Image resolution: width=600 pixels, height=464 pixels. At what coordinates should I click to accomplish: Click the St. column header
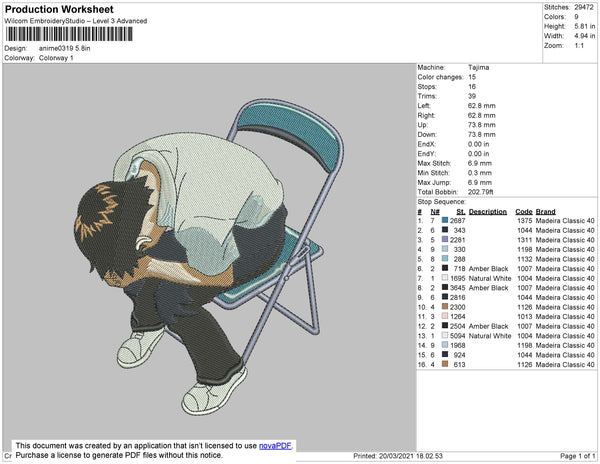tap(460, 212)
